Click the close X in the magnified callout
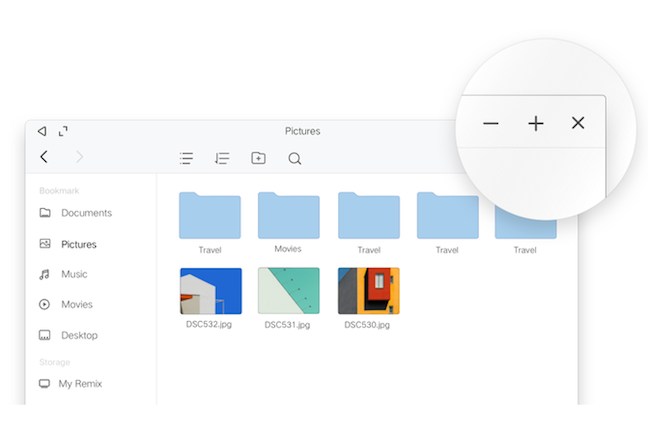Screen dimensions: 648x435 click(578, 123)
